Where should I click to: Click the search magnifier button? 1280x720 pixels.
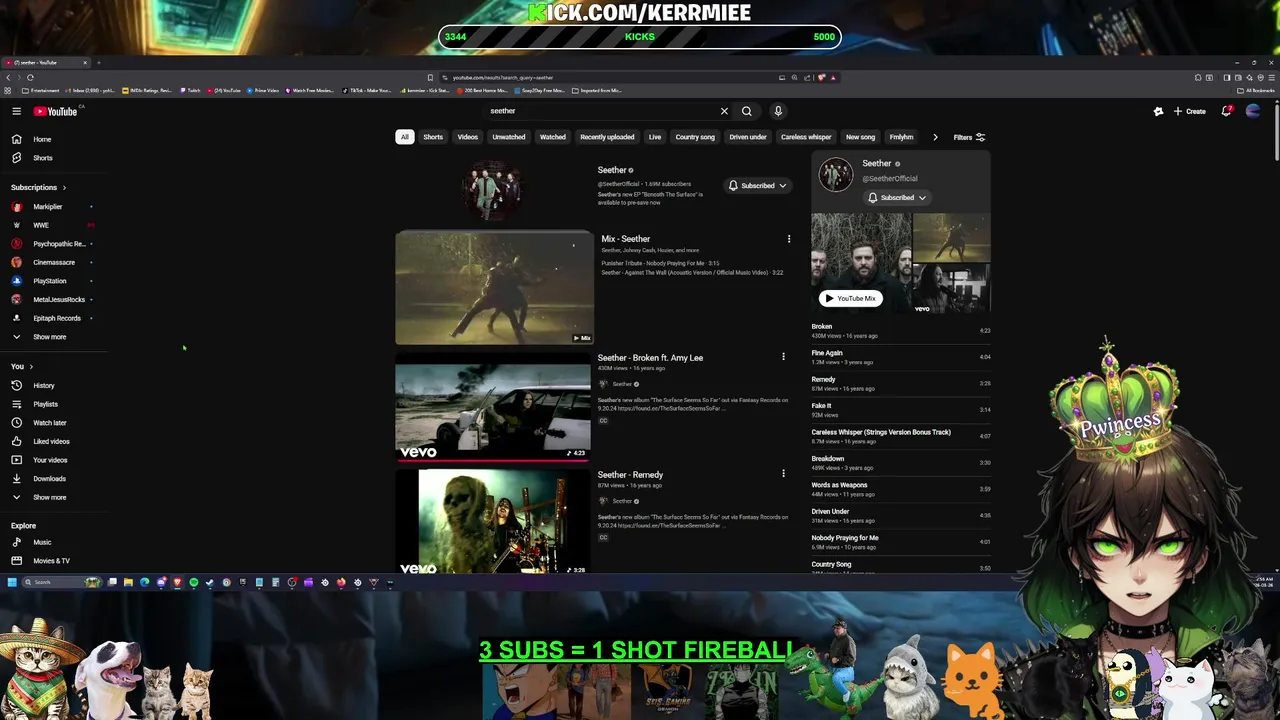coord(746,111)
